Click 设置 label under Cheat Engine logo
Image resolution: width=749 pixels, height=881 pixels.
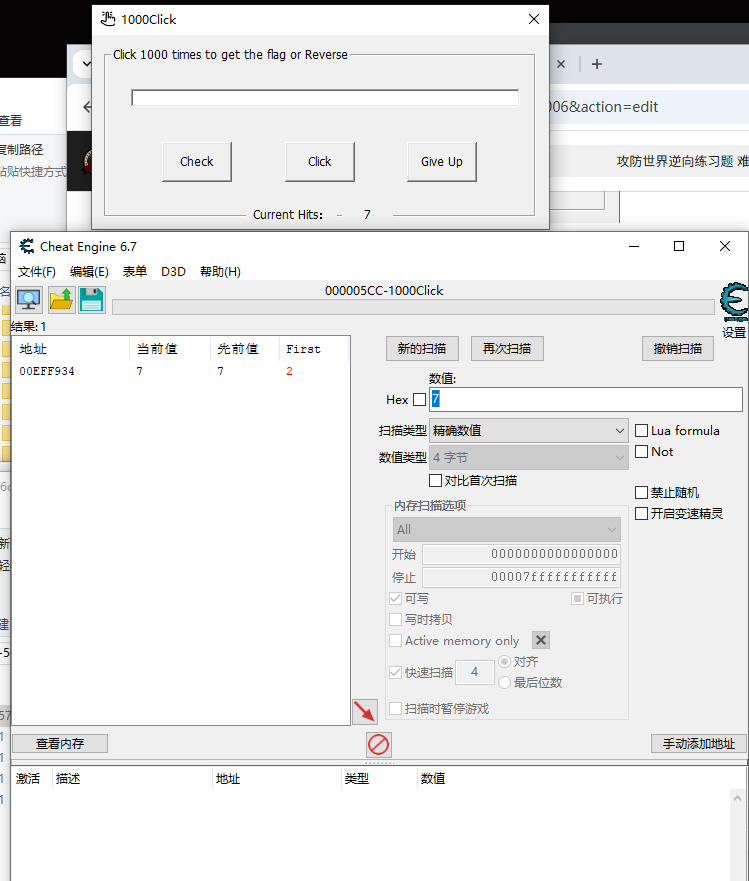[734, 332]
